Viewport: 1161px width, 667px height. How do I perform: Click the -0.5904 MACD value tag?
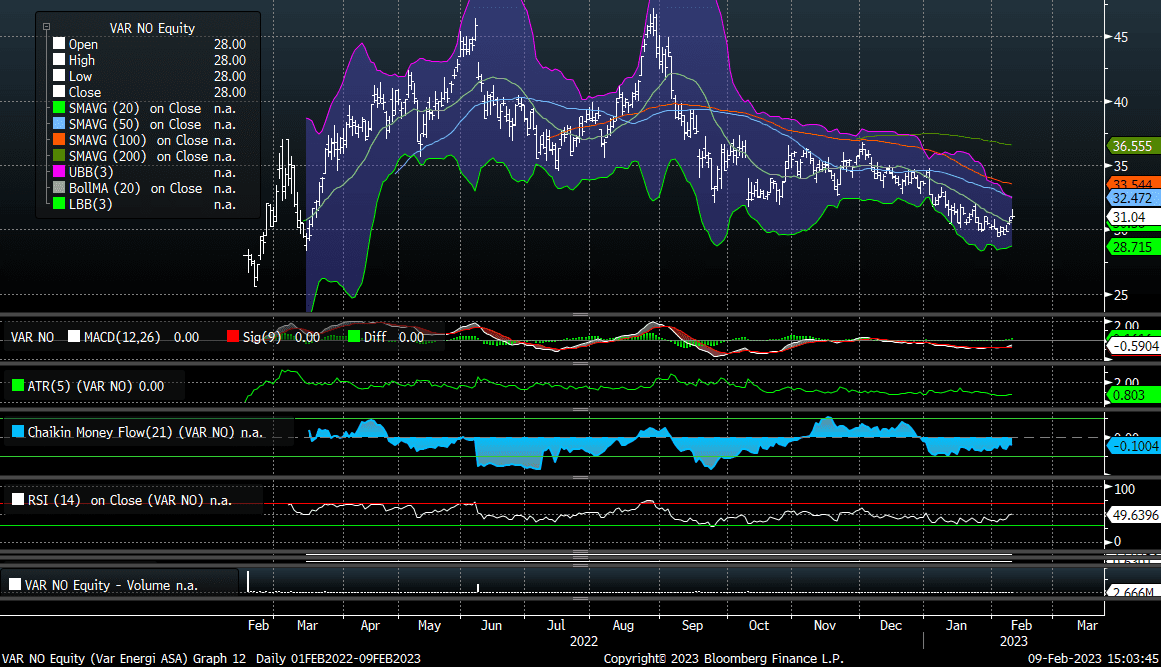tap(1134, 346)
